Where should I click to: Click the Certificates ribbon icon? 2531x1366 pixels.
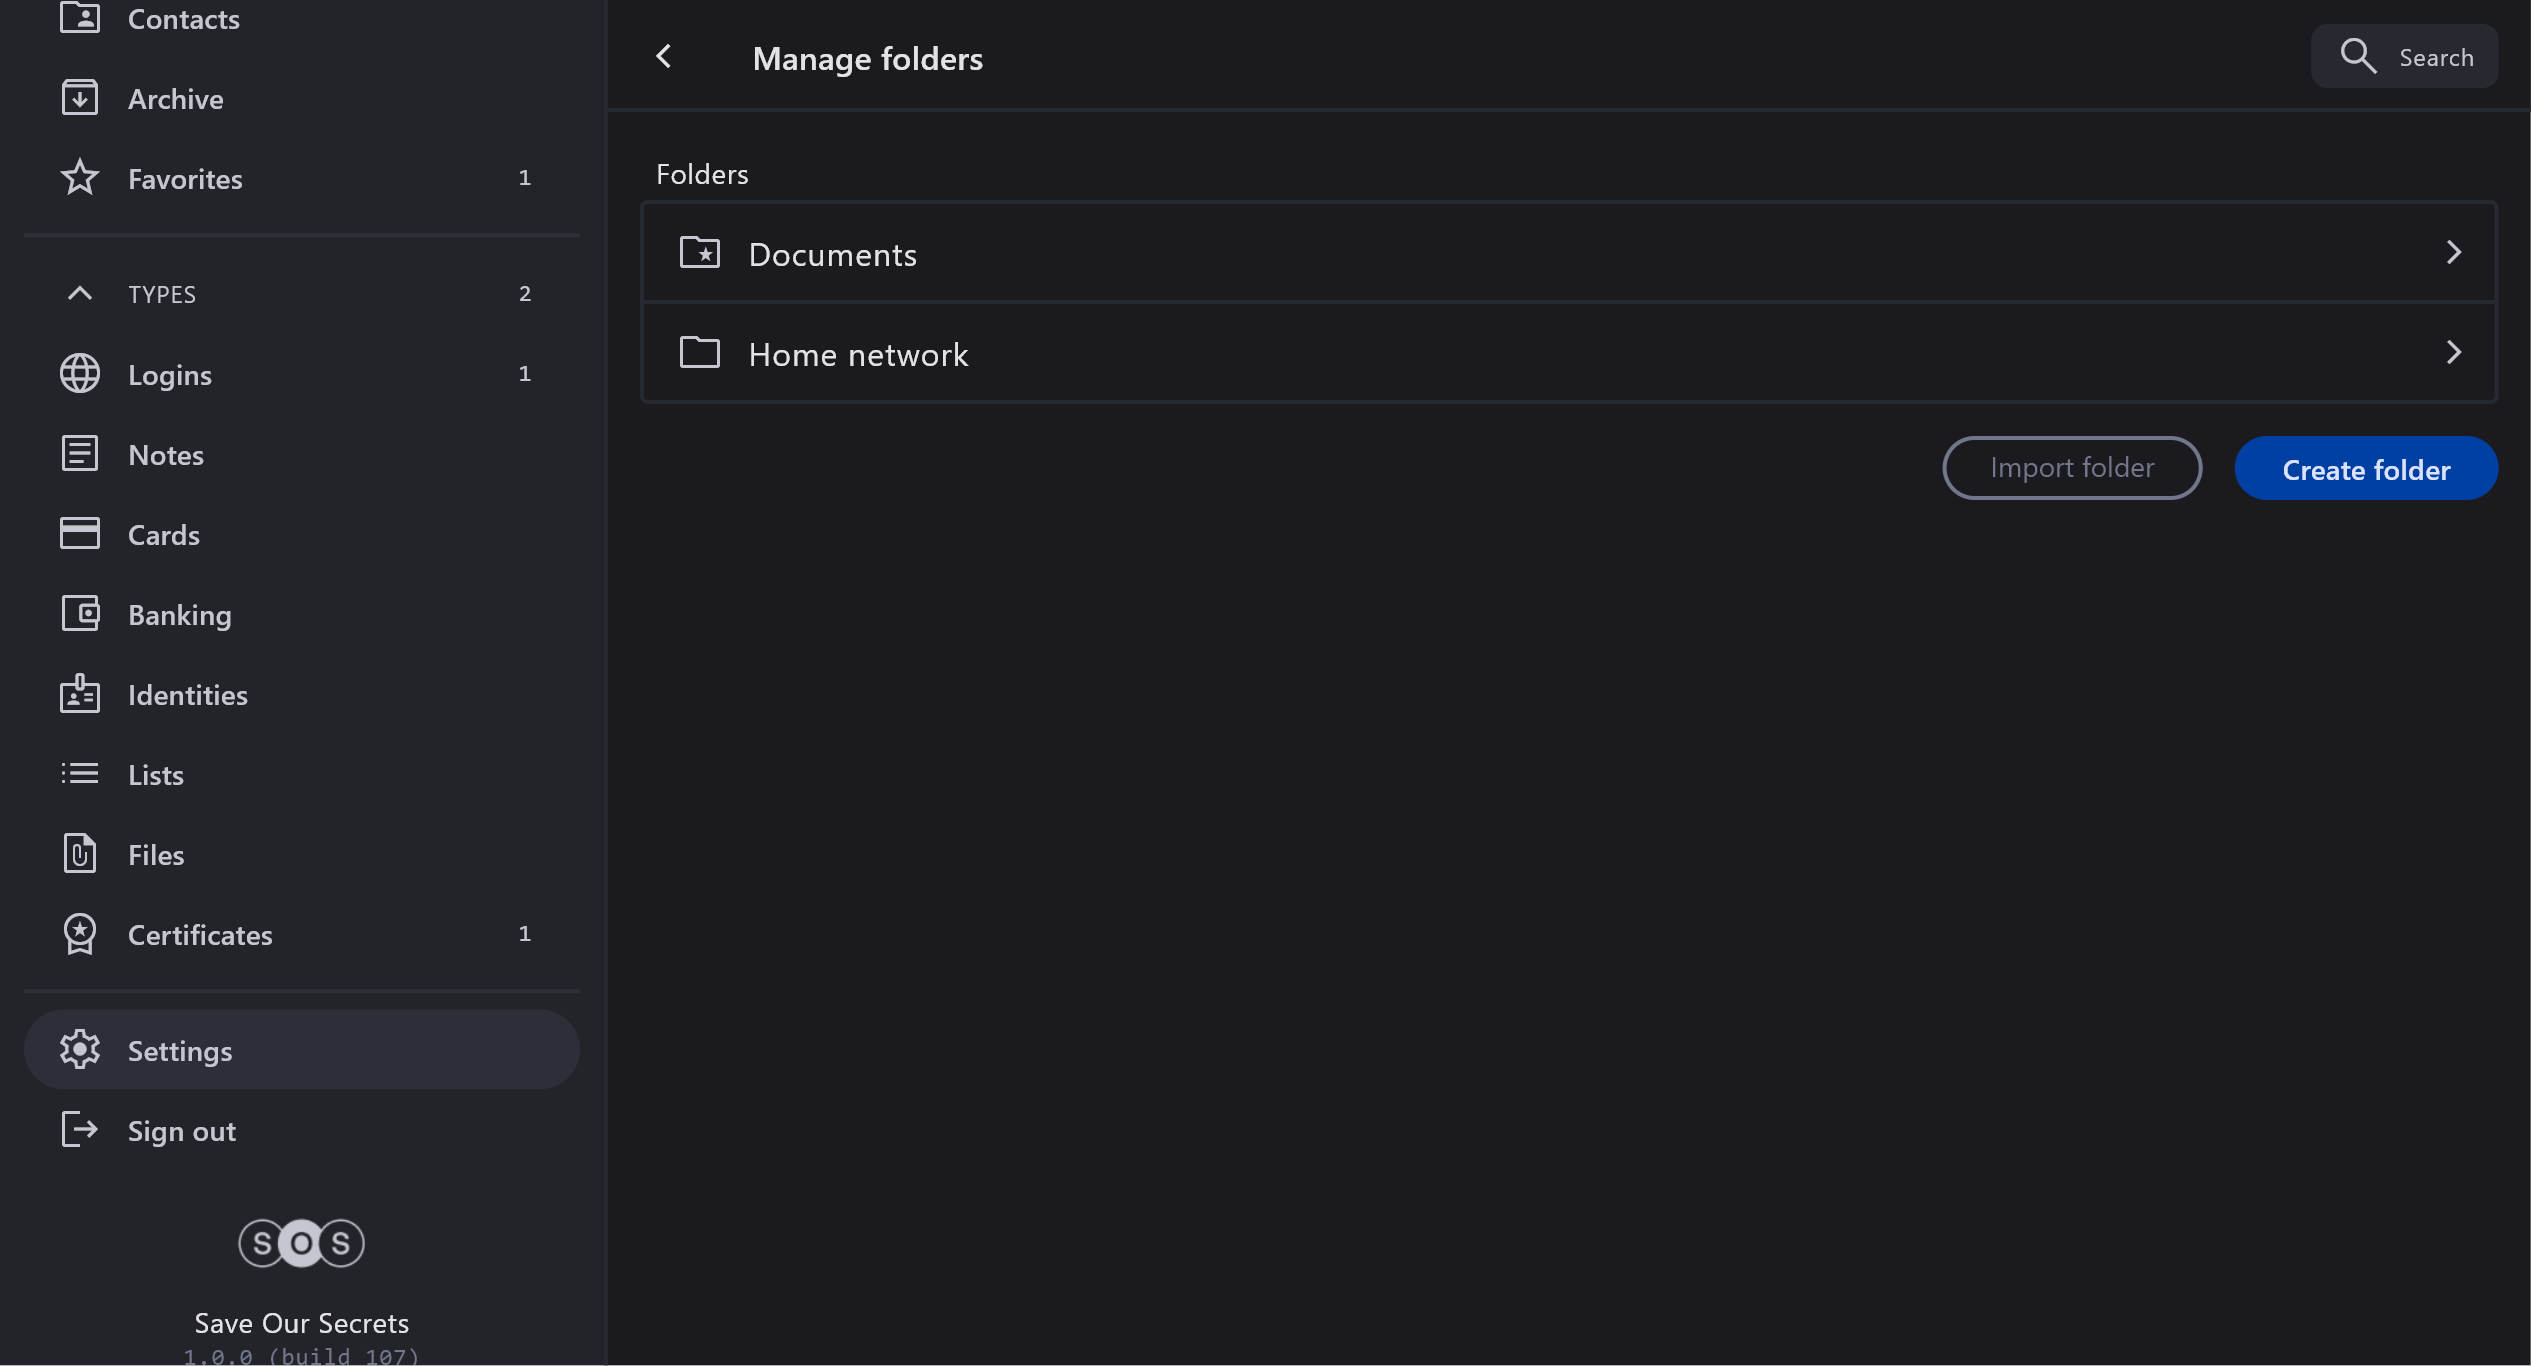(x=80, y=934)
